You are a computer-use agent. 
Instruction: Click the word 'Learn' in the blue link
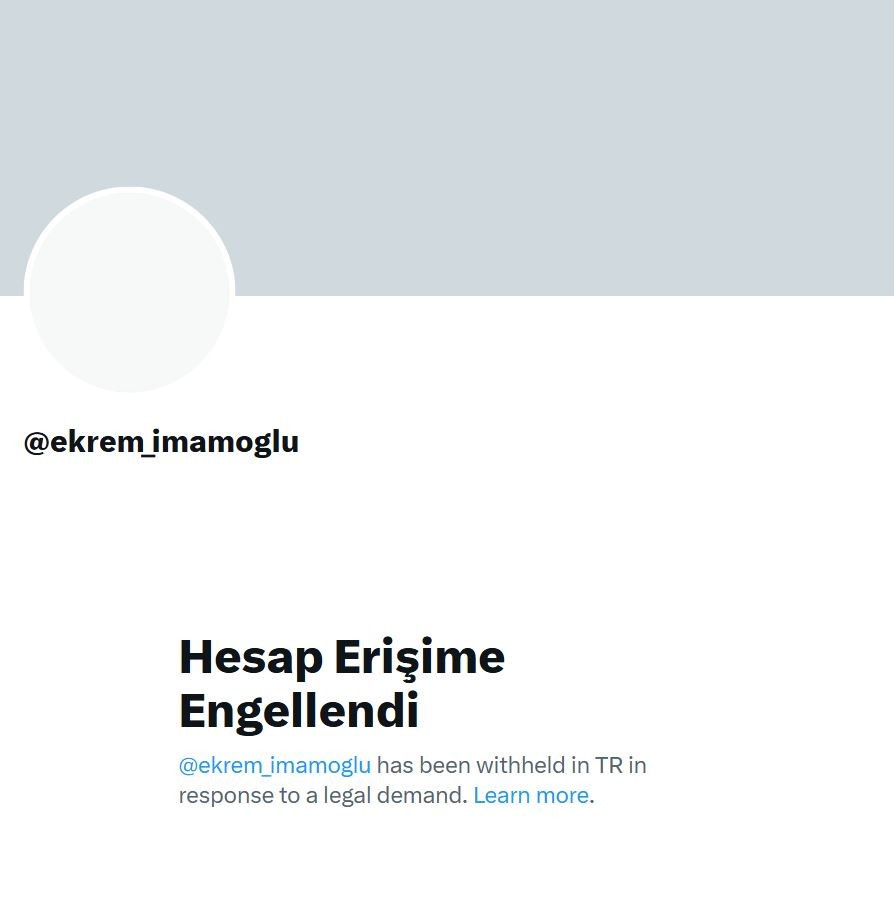502,795
